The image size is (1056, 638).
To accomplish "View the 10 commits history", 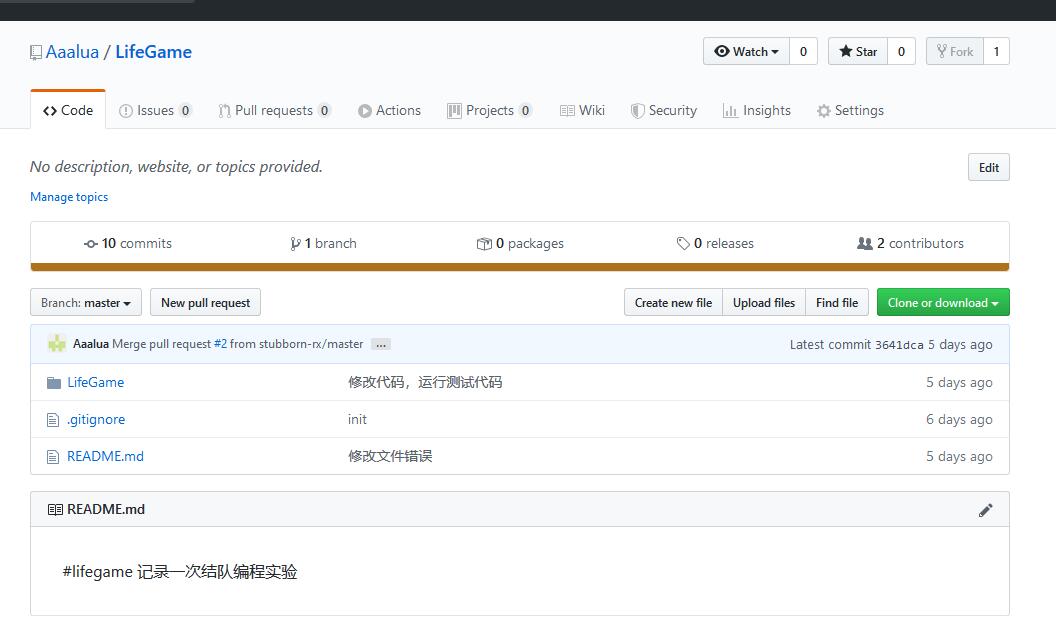I will tap(127, 243).
